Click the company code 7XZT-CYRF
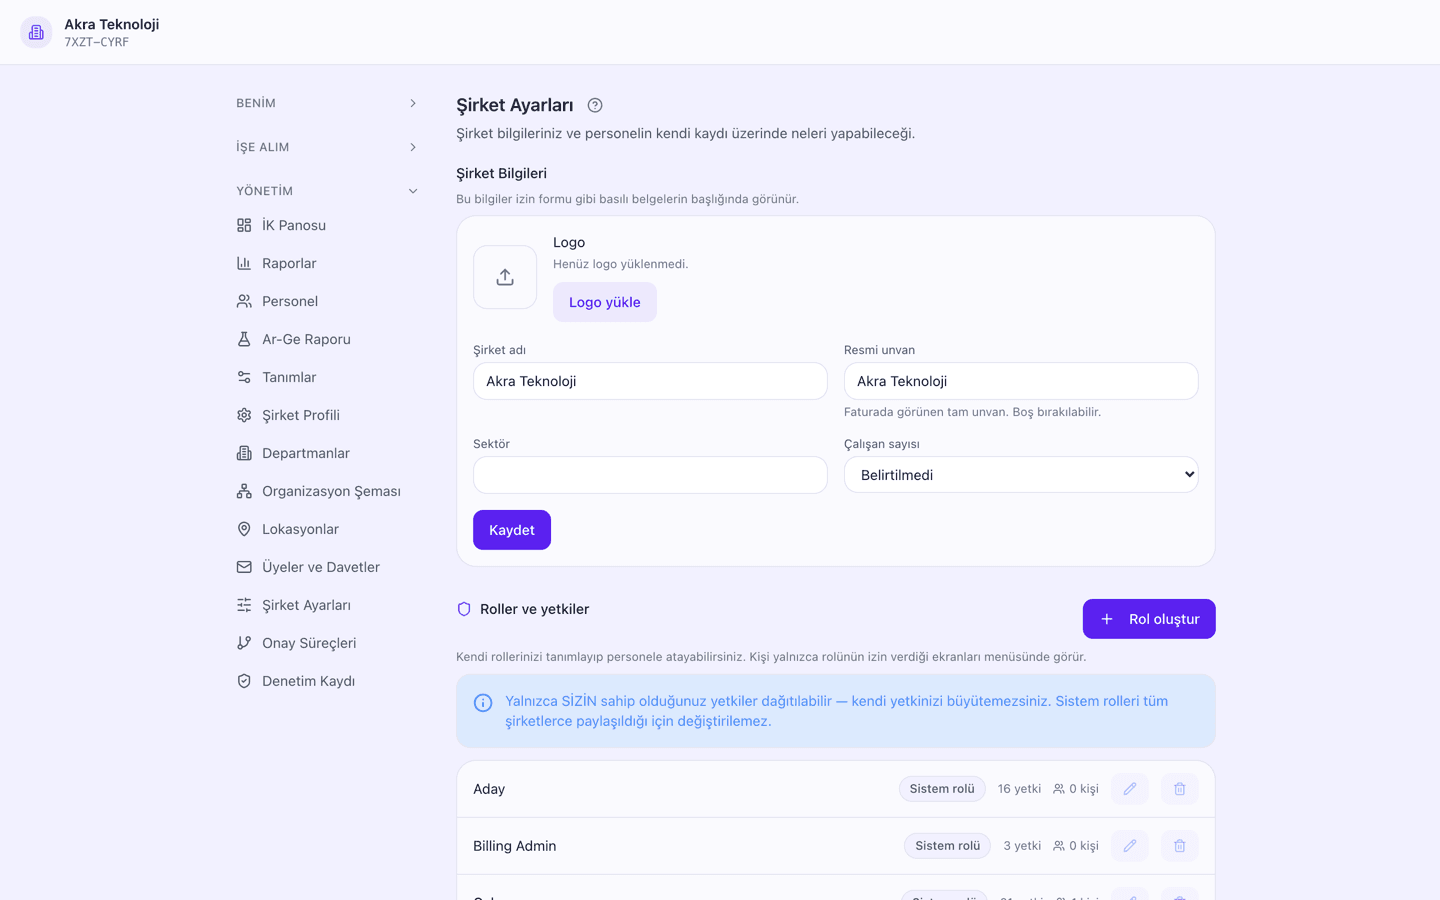 click(x=97, y=42)
